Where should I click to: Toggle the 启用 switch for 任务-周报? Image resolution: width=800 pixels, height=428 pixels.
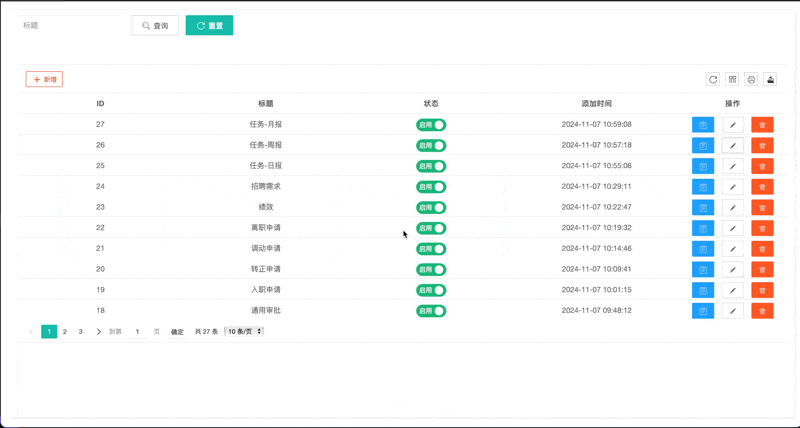pos(431,145)
